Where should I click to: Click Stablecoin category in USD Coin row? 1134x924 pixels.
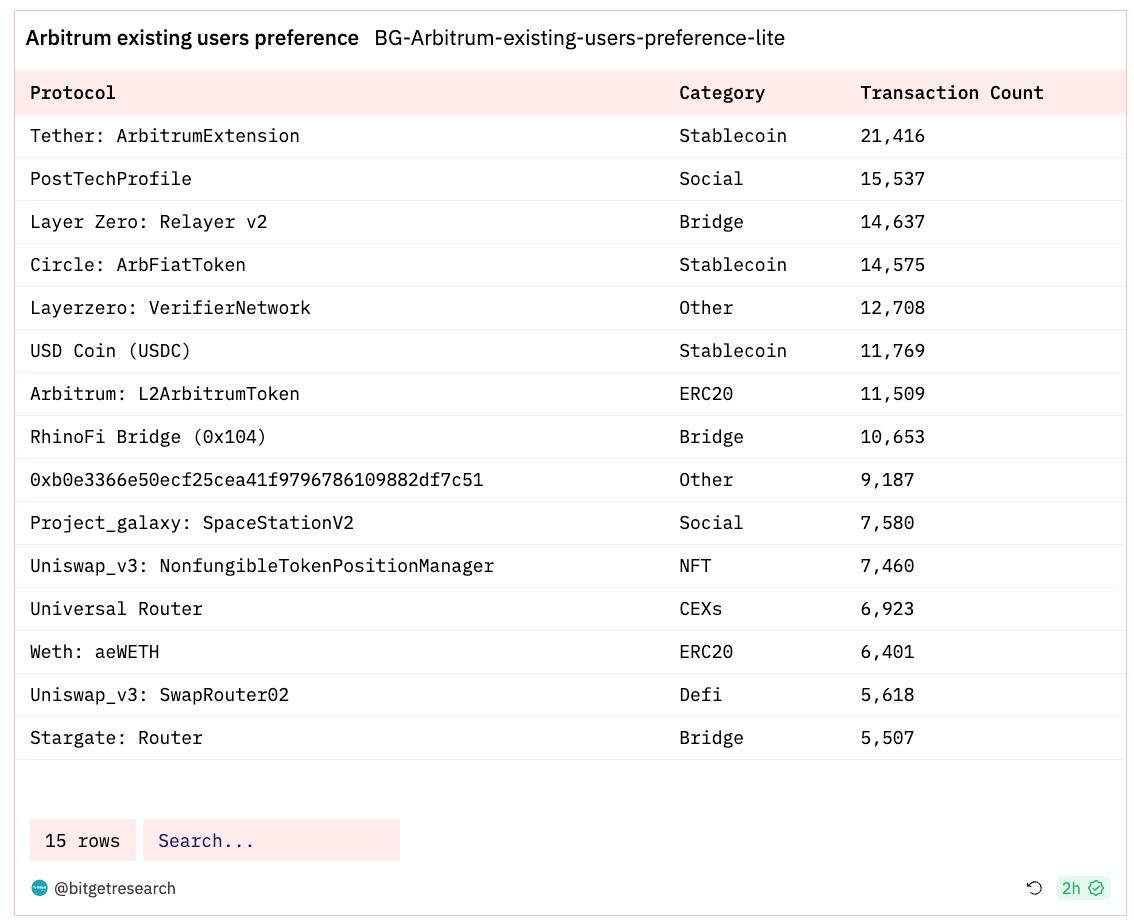(733, 351)
